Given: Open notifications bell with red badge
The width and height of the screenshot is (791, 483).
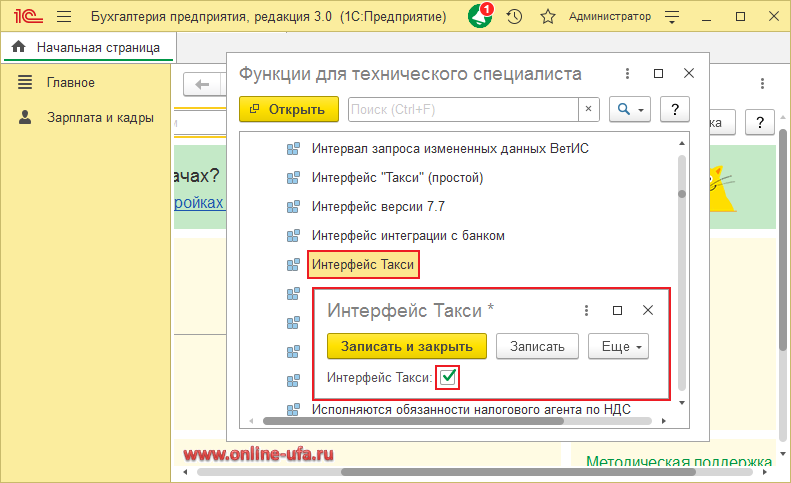Looking at the screenshot, I should (x=480, y=16).
